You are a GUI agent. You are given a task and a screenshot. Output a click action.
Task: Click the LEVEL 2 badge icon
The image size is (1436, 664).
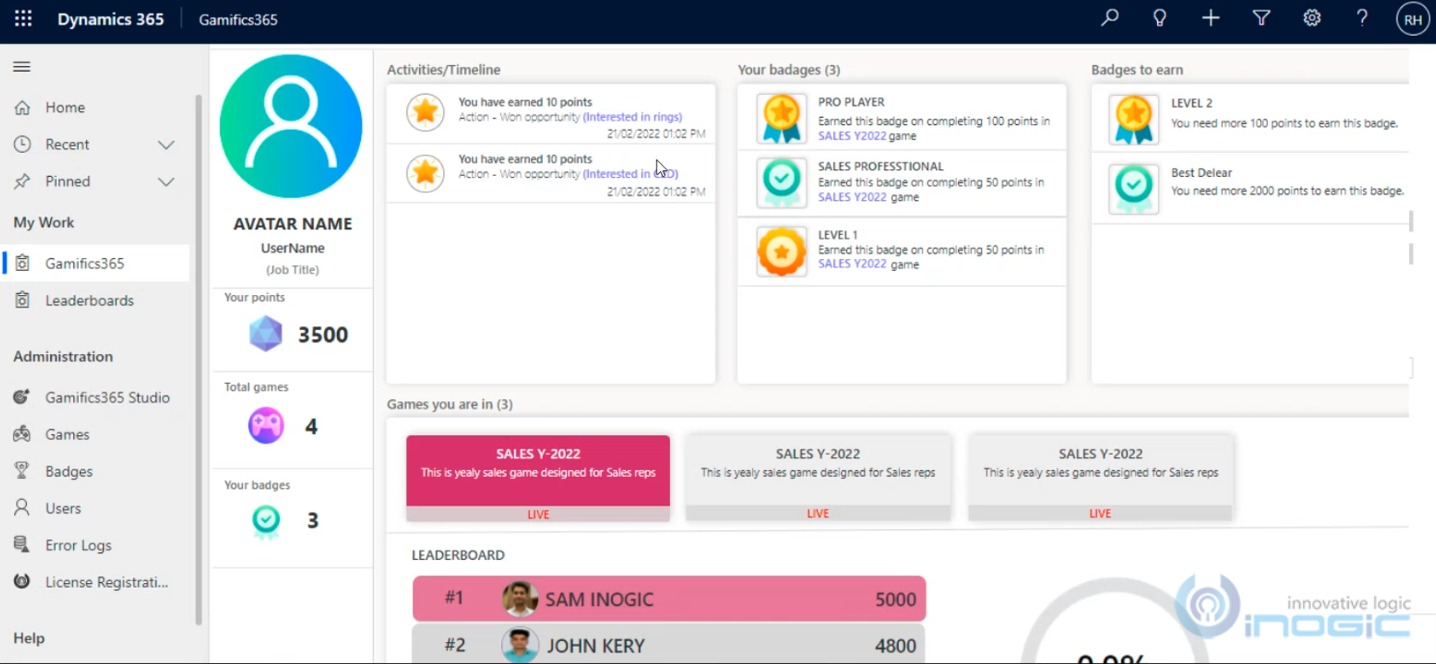coord(1134,119)
